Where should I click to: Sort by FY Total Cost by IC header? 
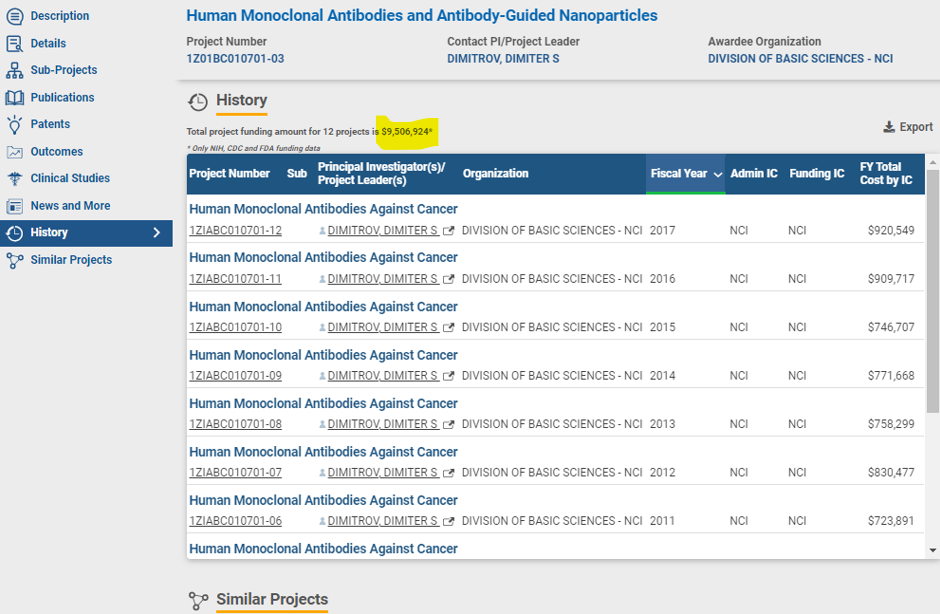tap(886, 173)
